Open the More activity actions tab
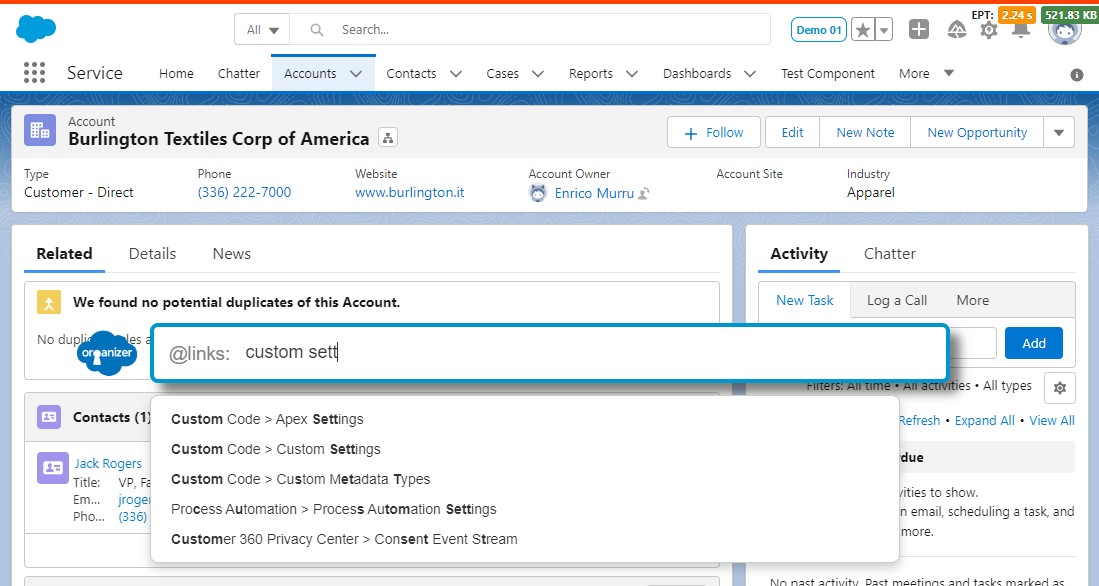 pos(973,301)
